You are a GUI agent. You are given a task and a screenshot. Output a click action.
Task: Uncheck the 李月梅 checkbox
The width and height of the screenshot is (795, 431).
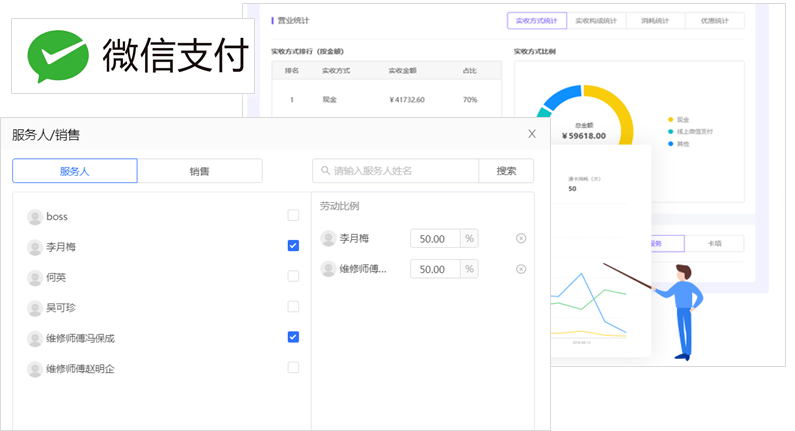point(293,246)
